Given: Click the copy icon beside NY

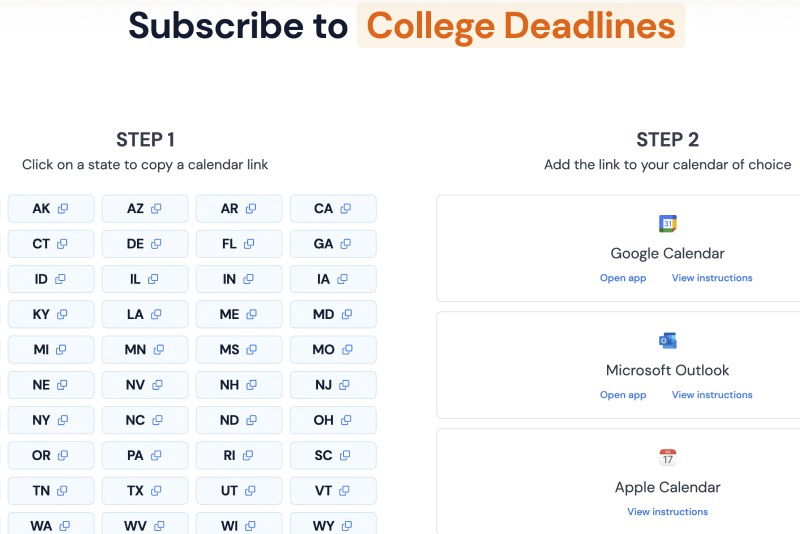Looking at the screenshot, I should tap(62, 420).
